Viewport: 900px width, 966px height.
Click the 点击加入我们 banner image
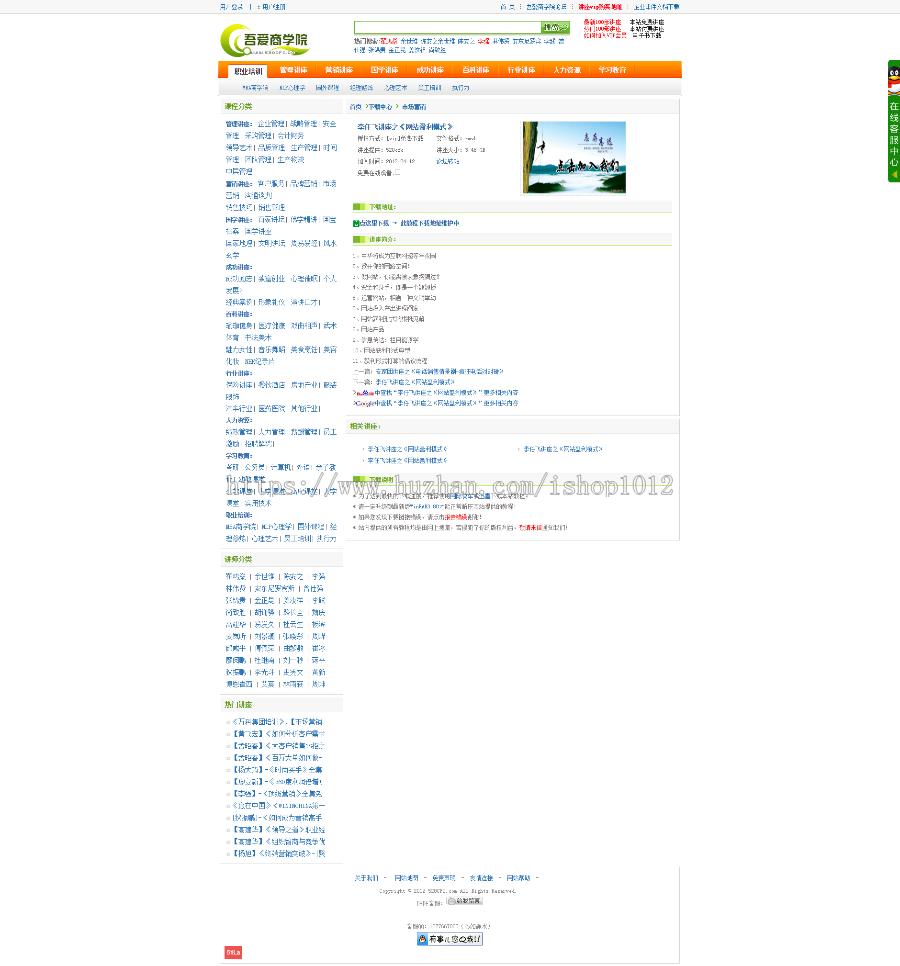tap(574, 158)
